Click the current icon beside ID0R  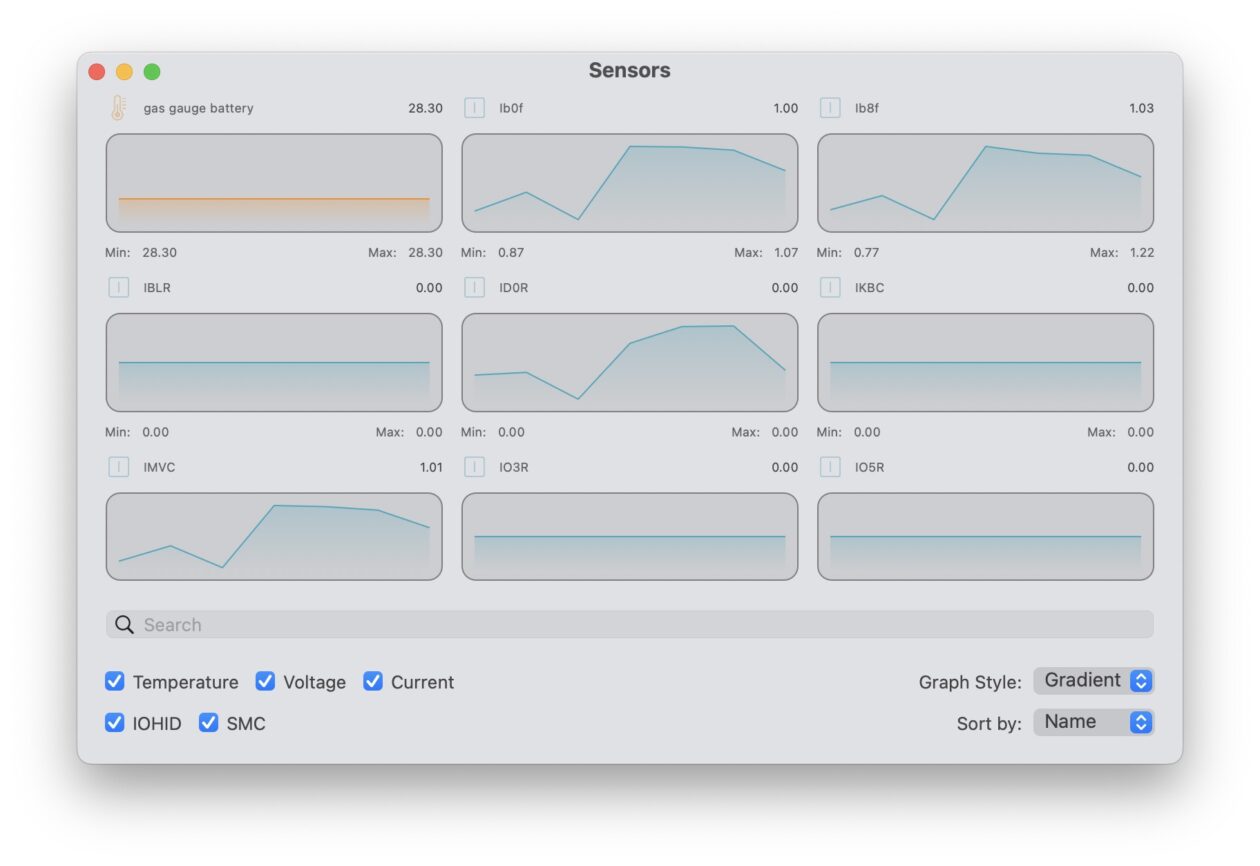tap(474, 287)
